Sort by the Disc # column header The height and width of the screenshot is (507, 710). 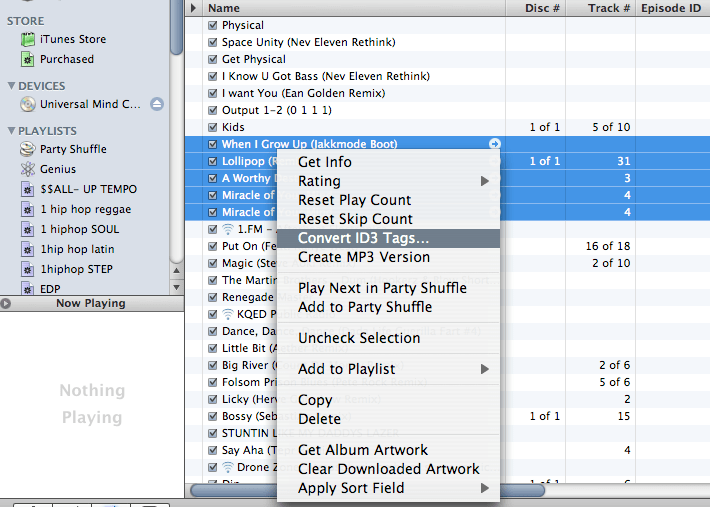536,8
